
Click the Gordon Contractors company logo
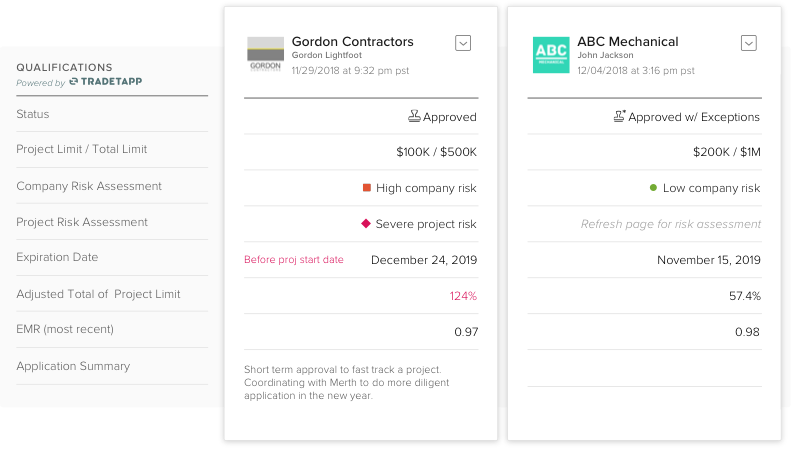tap(265, 55)
